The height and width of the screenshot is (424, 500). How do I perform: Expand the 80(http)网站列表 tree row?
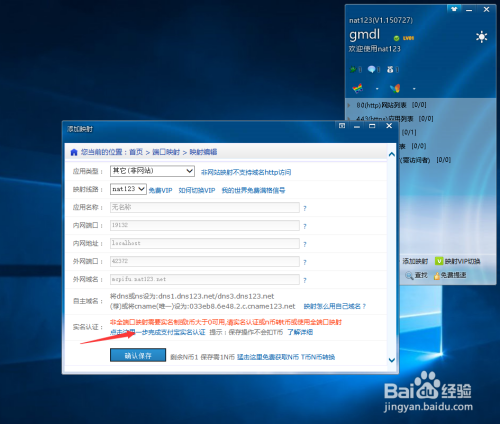[x=349, y=105]
